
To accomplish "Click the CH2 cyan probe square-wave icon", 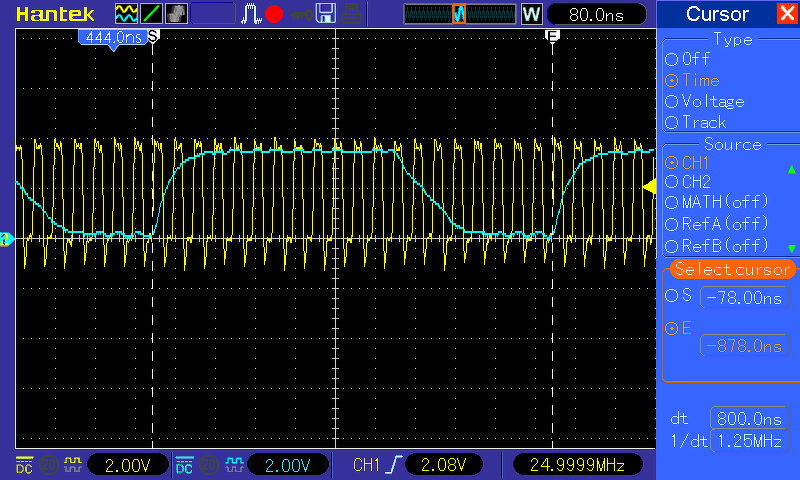I will pyautogui.click(x=234, y=464).
